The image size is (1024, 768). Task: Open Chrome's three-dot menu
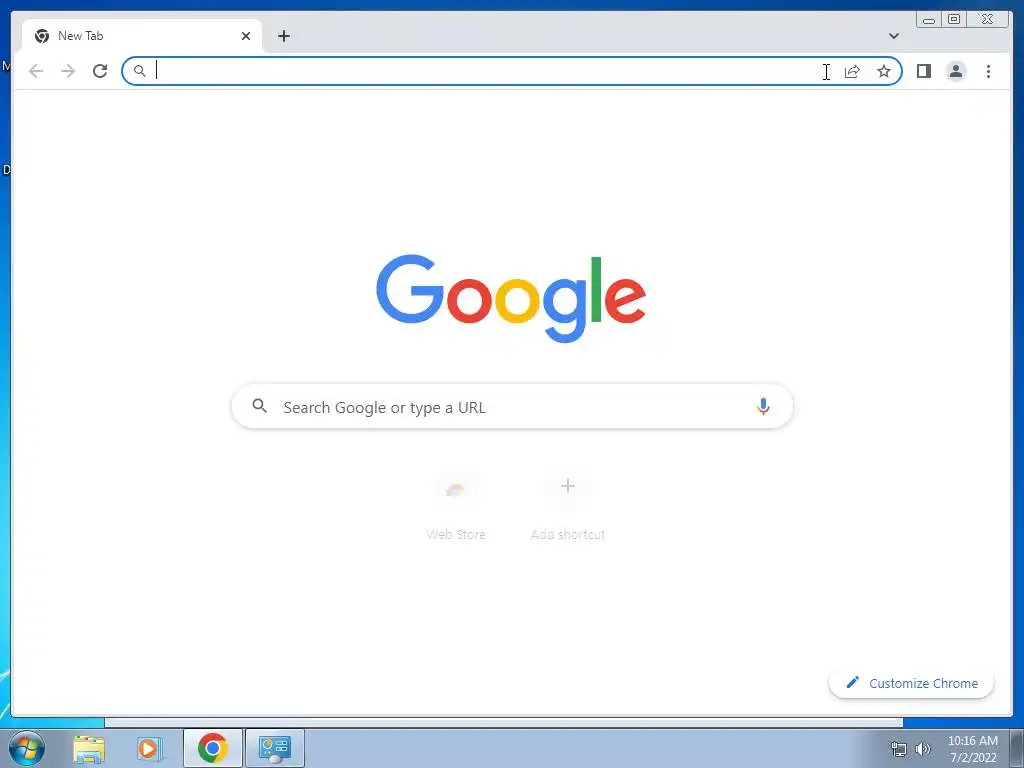988,71
